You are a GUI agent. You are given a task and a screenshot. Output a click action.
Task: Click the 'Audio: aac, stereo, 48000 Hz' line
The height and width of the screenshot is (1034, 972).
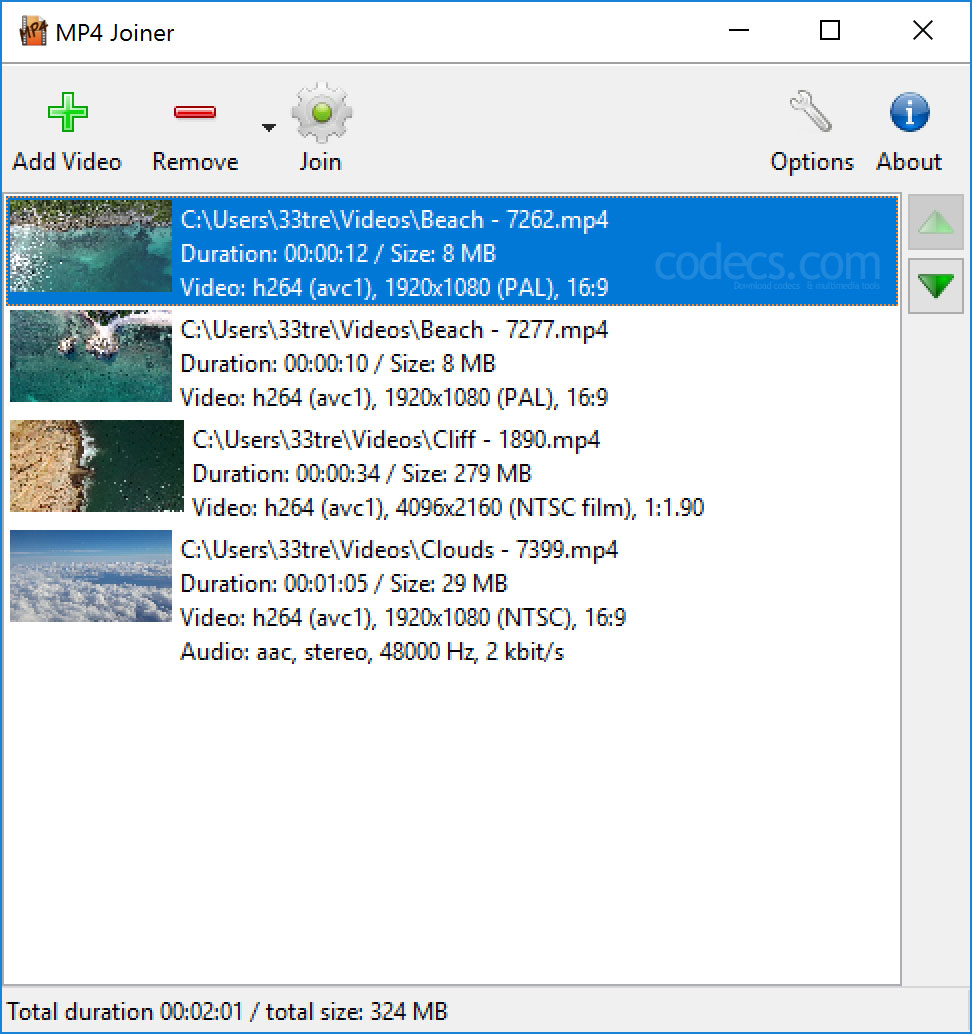coord(372,652)
